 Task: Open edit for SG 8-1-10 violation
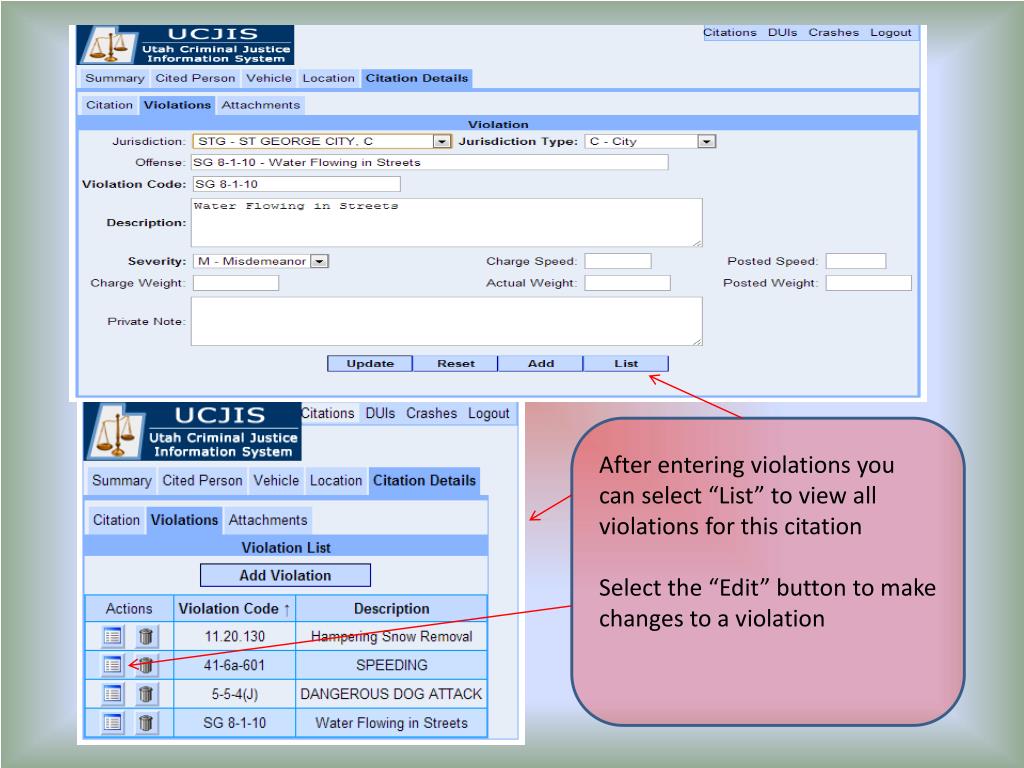tap(113, 722)
